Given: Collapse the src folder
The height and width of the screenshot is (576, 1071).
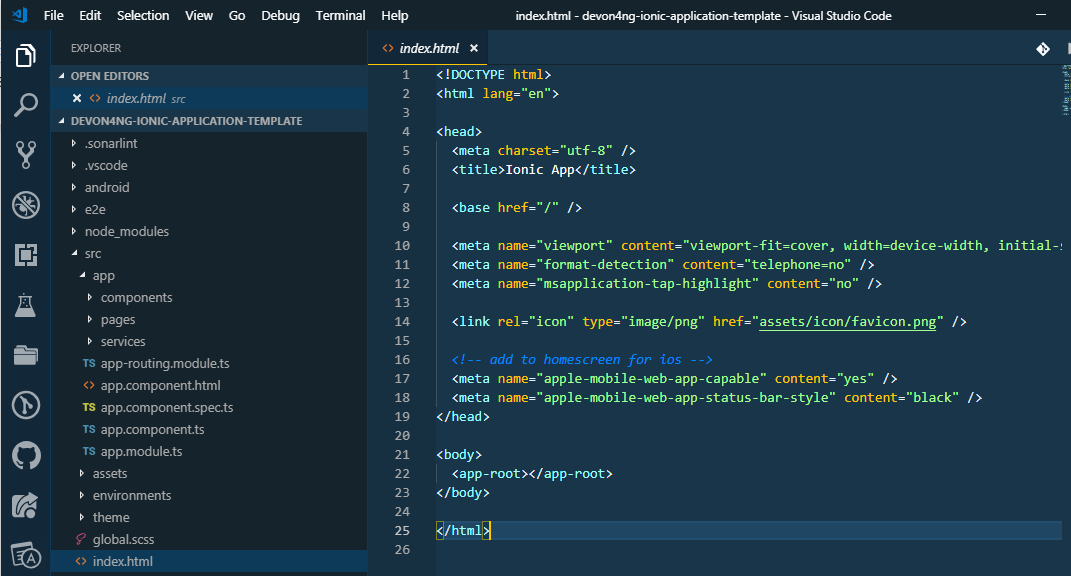Looking at the screenshot, I should pyautogui.click(x=93, y=254).
